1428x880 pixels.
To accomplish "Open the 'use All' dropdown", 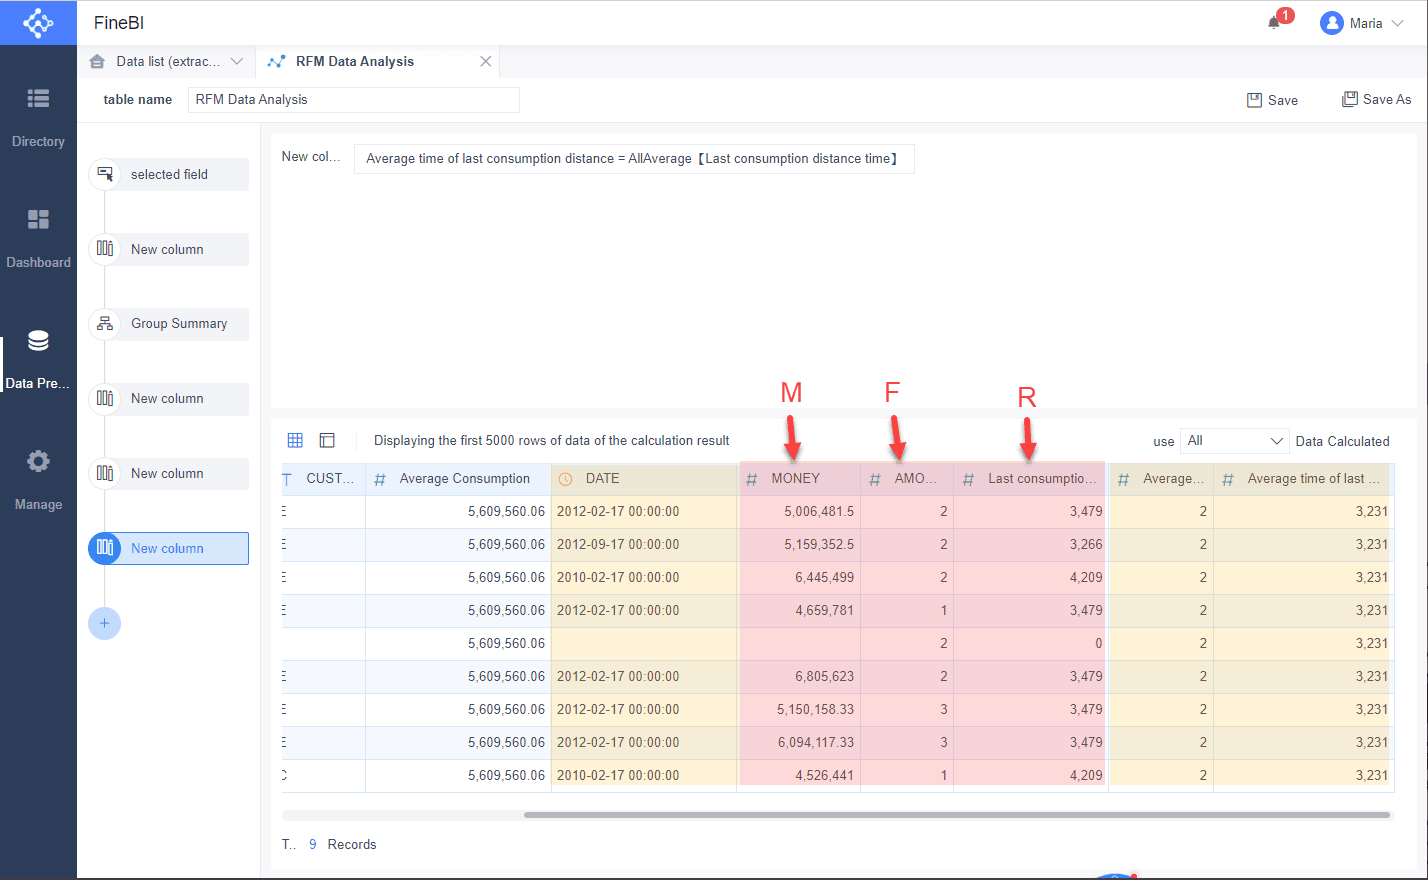I will [x=1234, y=441].
